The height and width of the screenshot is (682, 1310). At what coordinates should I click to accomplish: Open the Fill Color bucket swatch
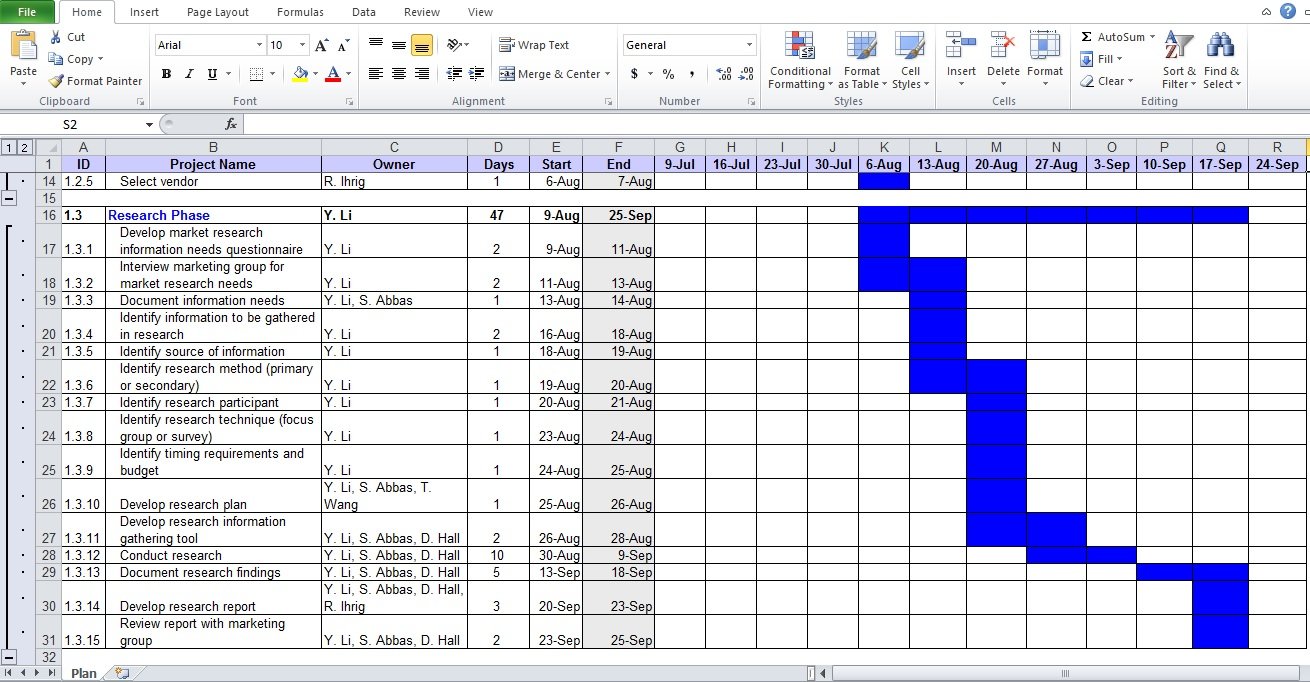coord(300,74)
